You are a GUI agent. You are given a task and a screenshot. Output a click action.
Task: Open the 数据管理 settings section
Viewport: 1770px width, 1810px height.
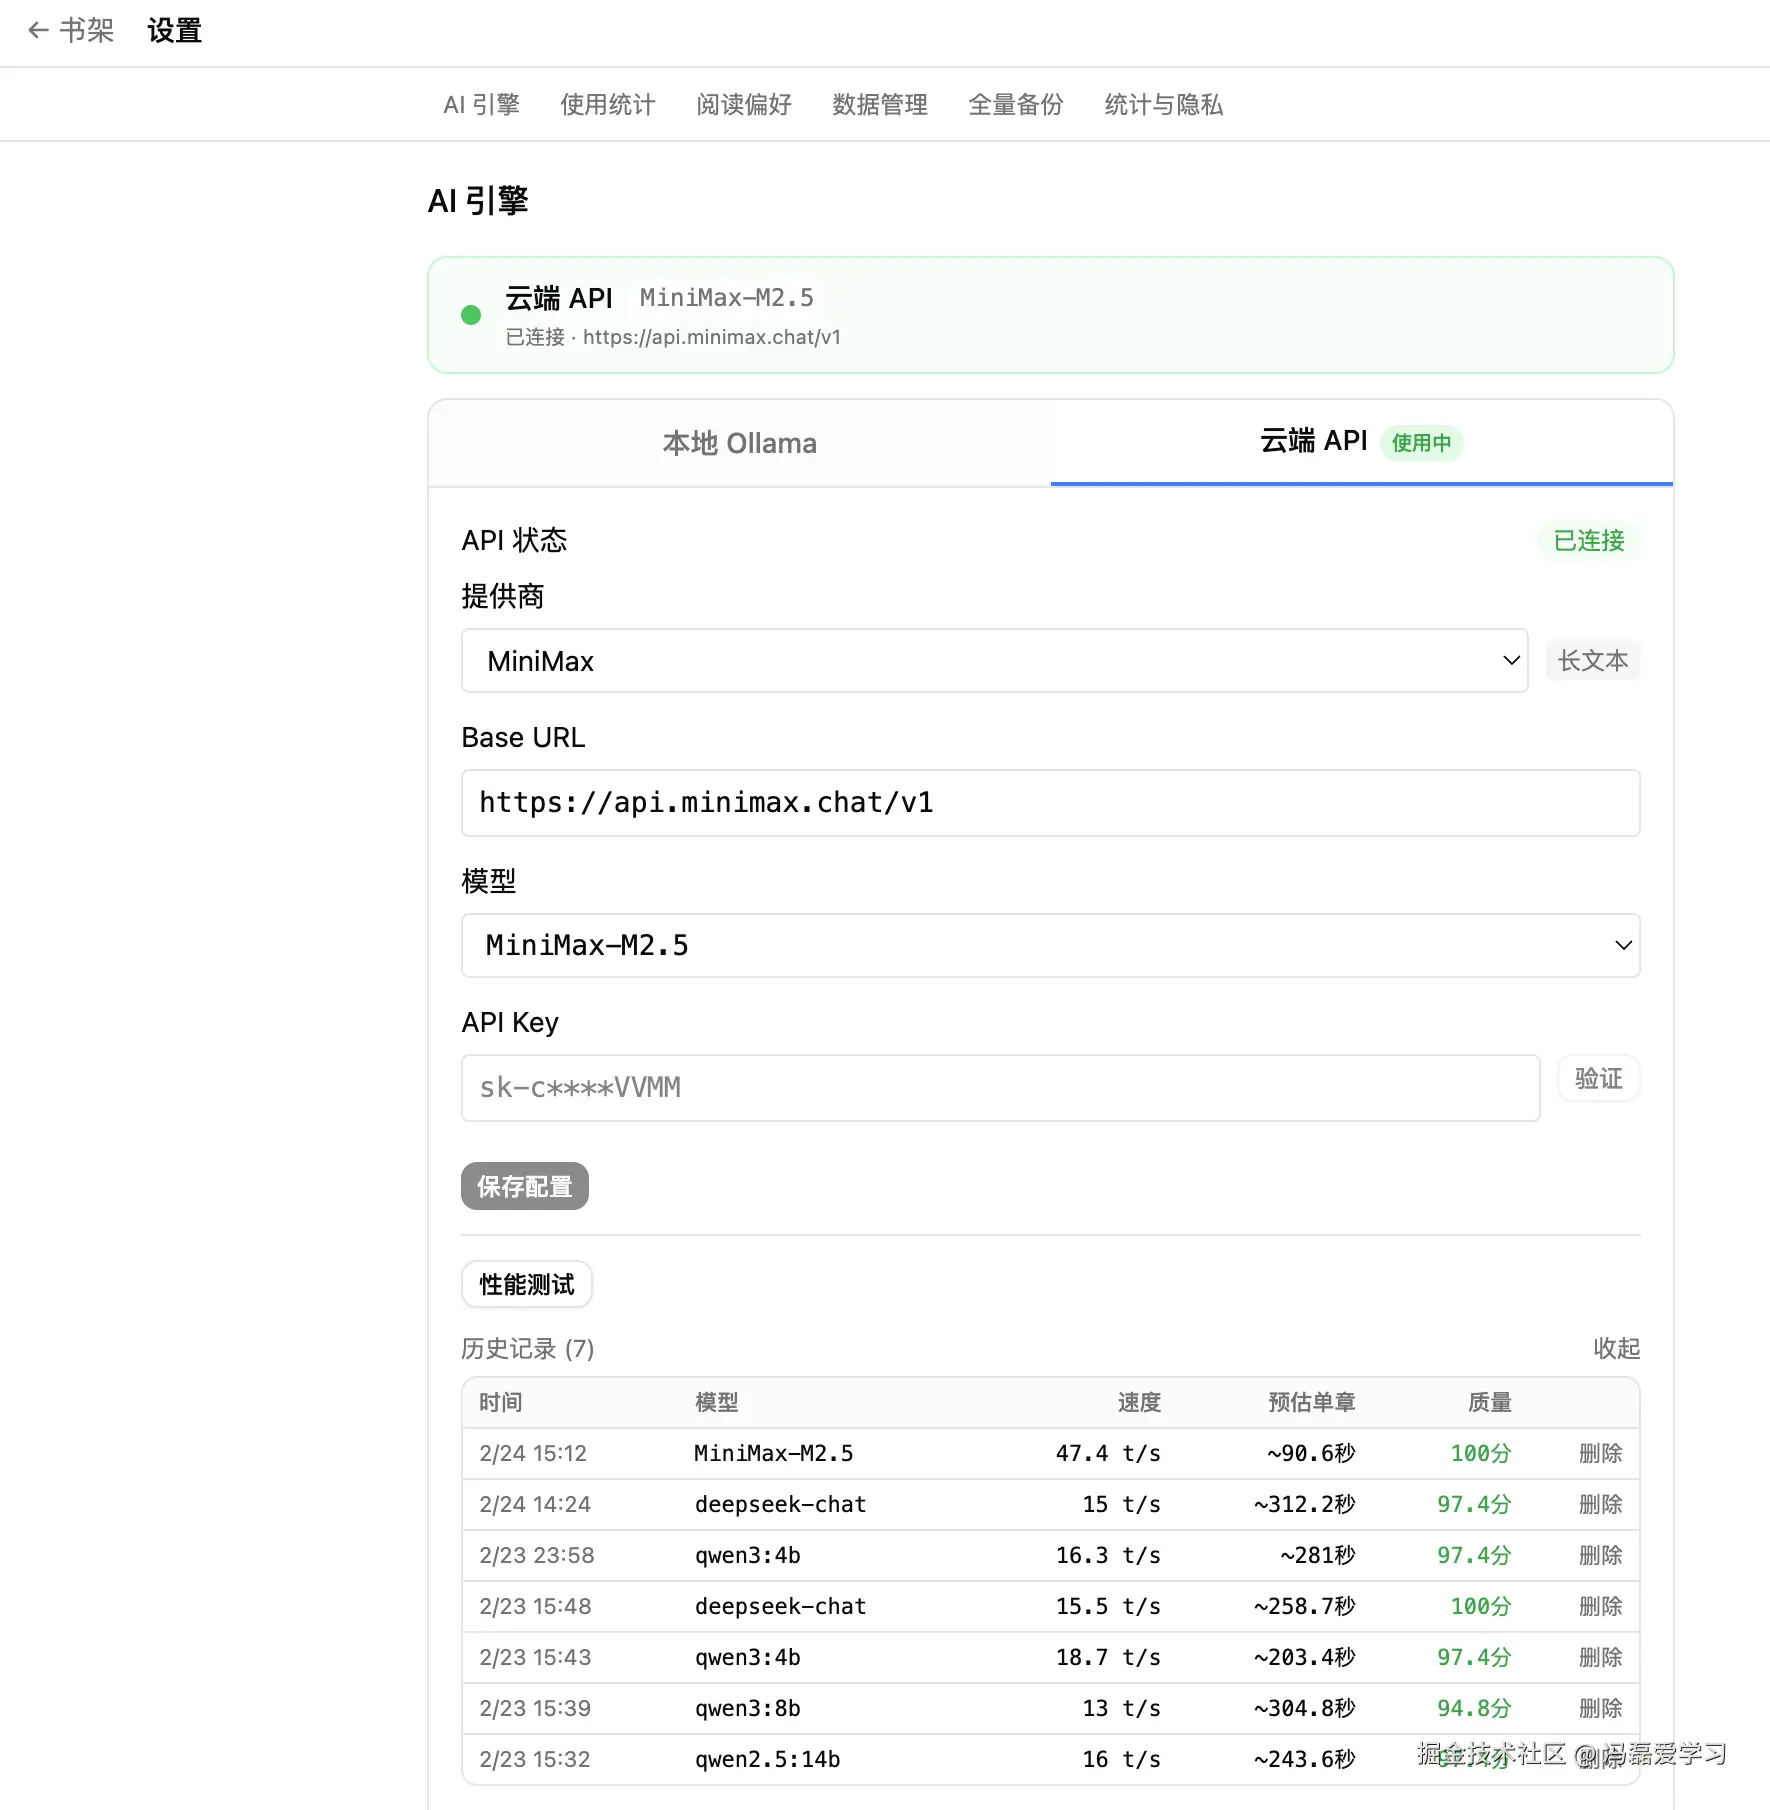pos(879,105)
